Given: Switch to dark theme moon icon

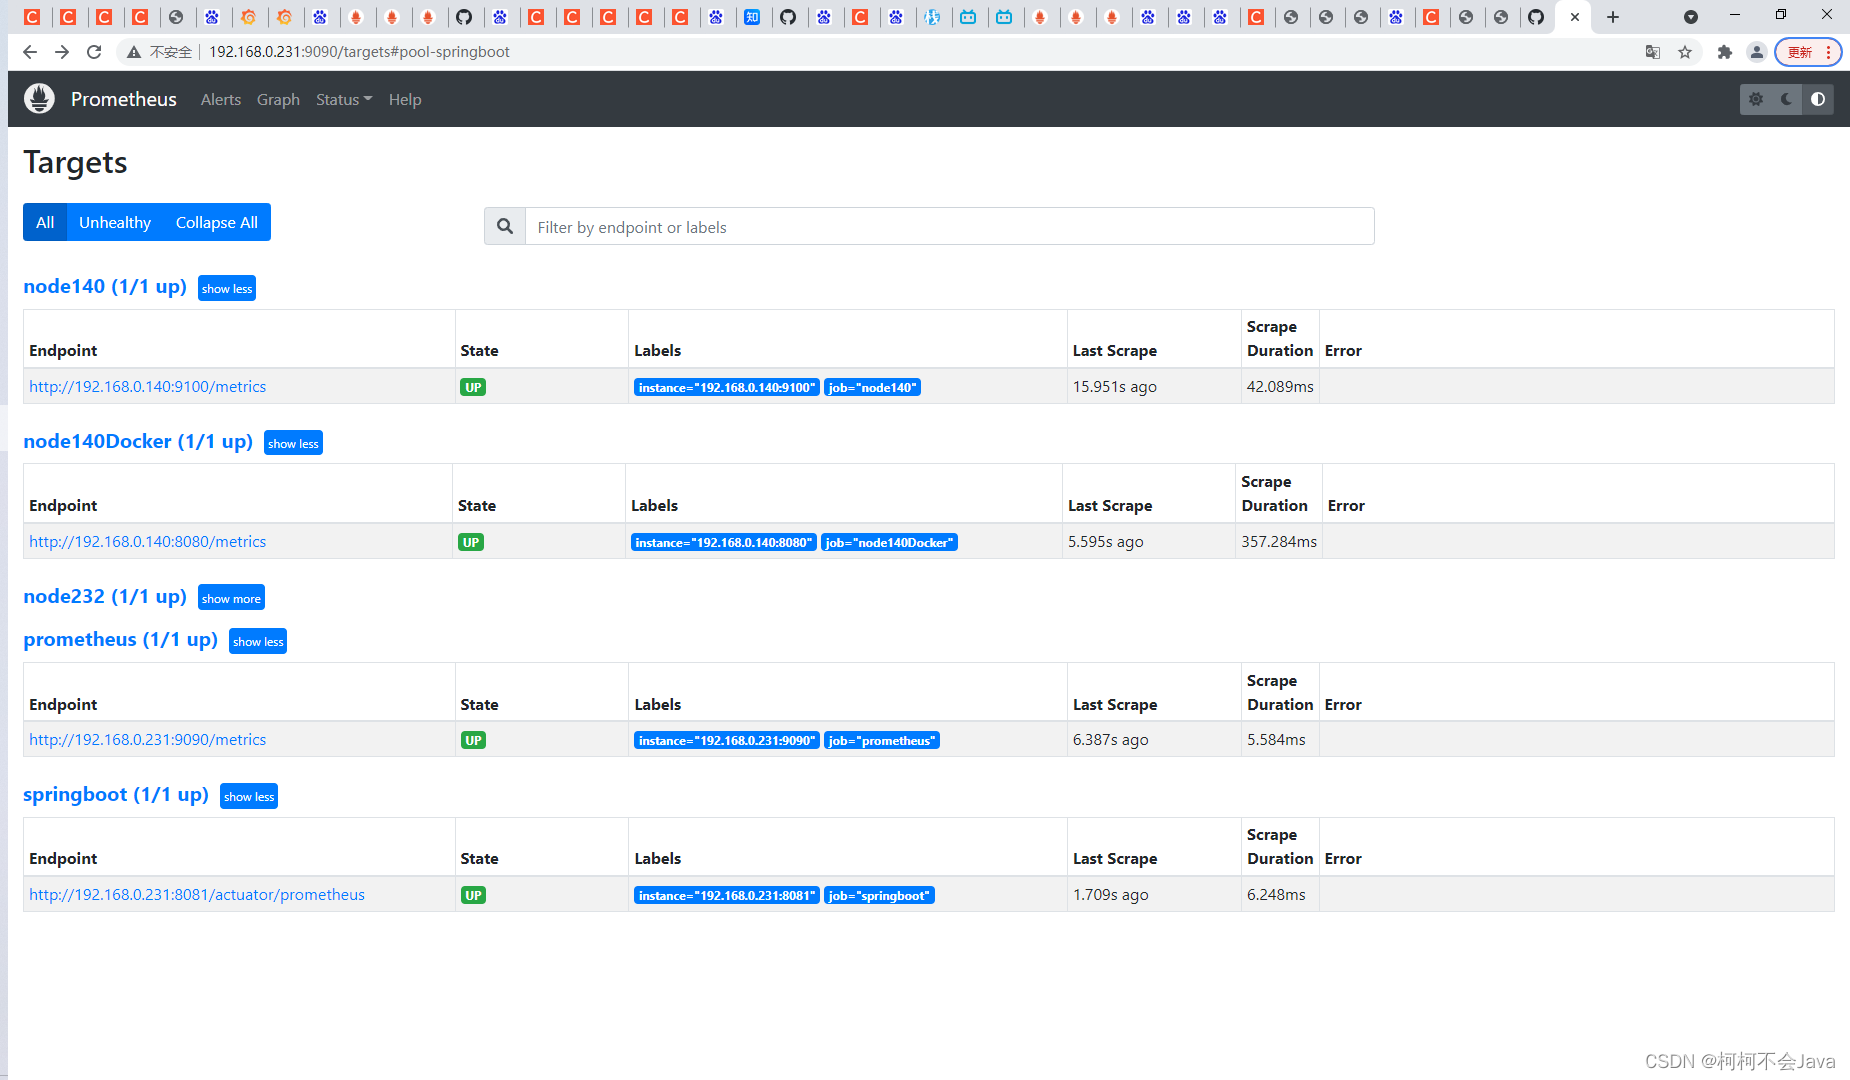Looking at the screenshot, I should [x=1787, y=99].
